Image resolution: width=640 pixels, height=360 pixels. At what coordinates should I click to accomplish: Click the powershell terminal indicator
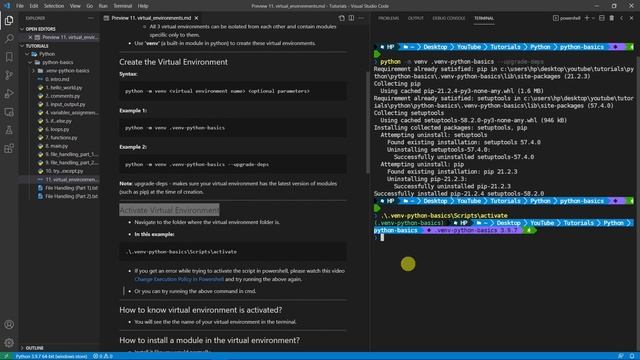coord(567,18)
